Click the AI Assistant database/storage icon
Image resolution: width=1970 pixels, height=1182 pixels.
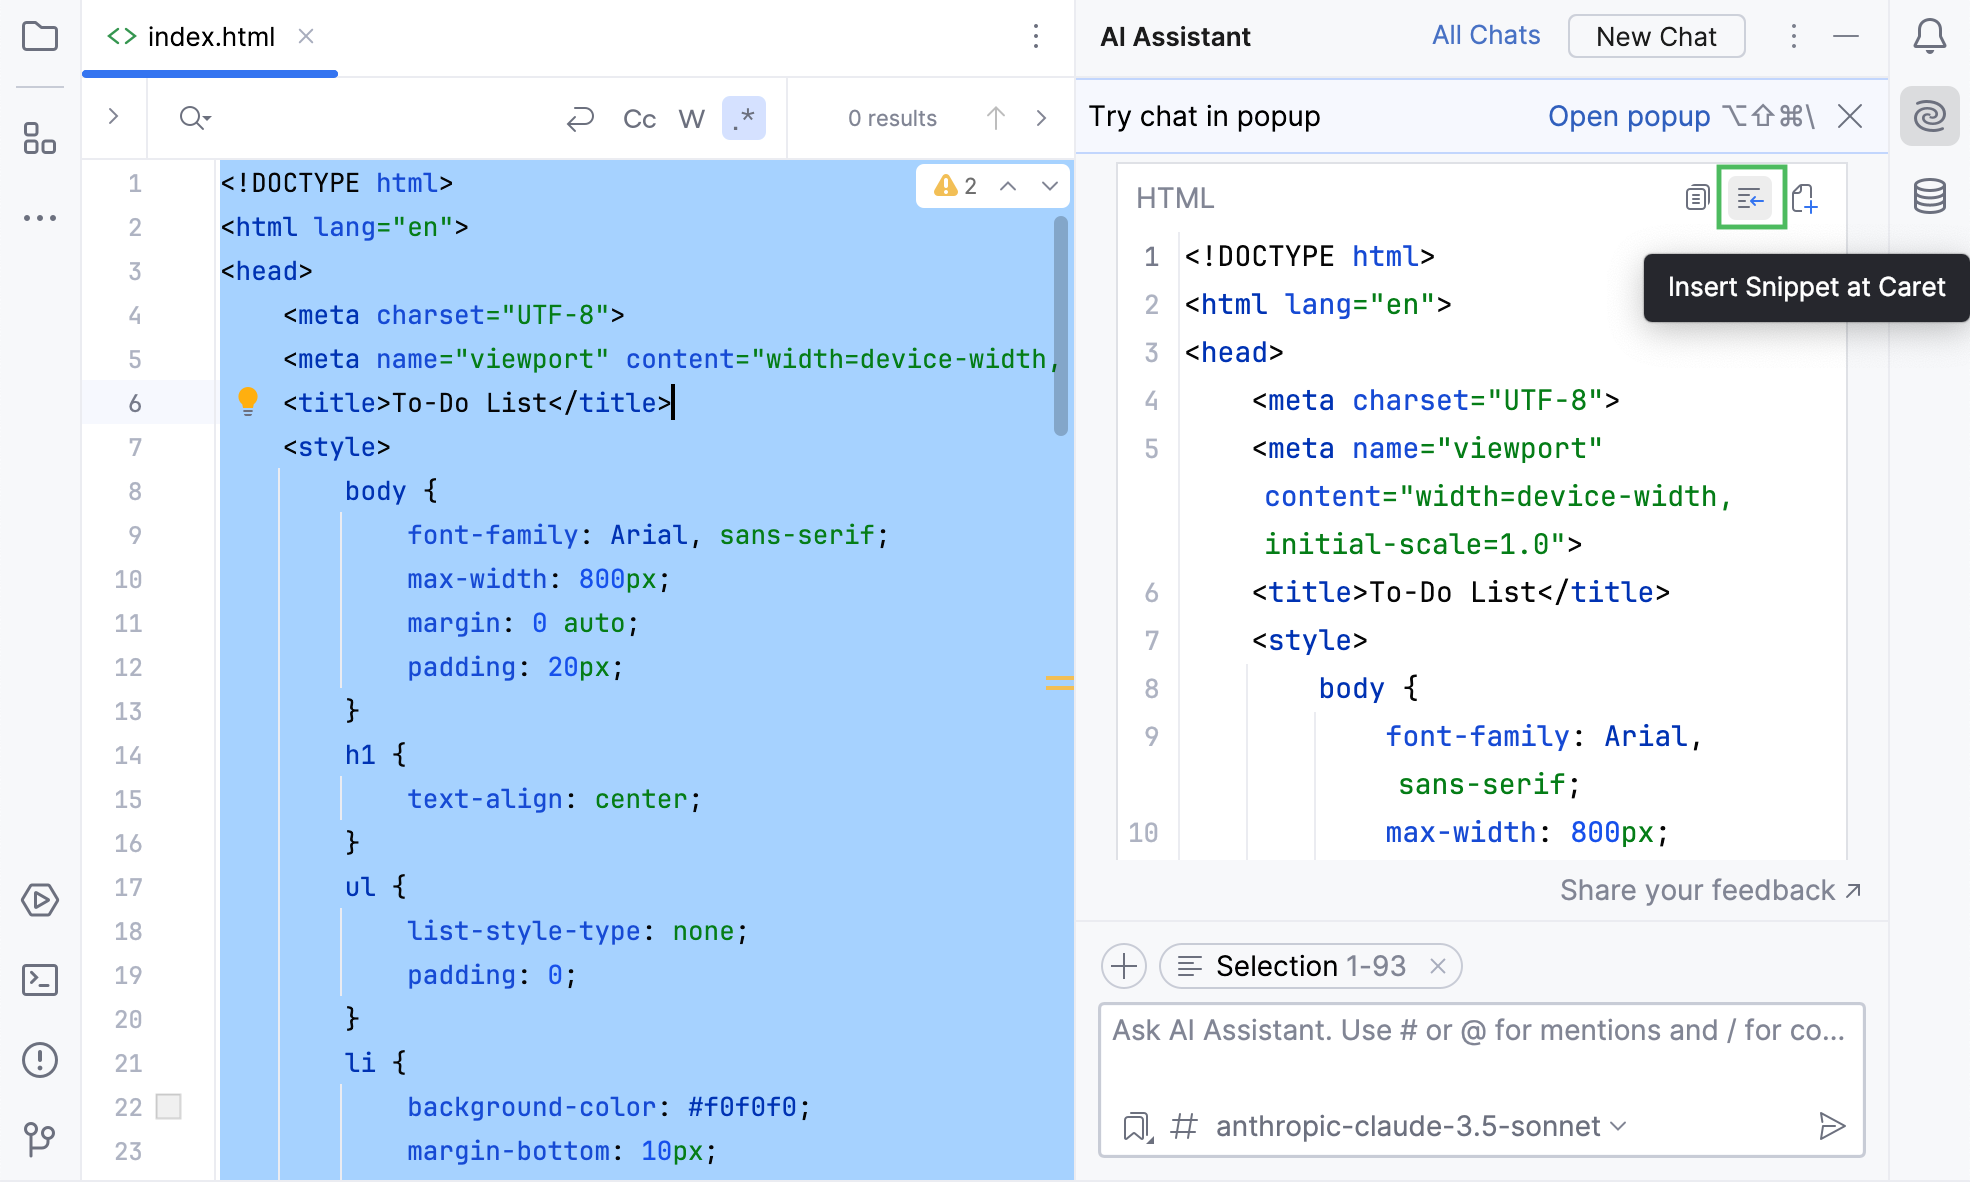point(1929,198)
